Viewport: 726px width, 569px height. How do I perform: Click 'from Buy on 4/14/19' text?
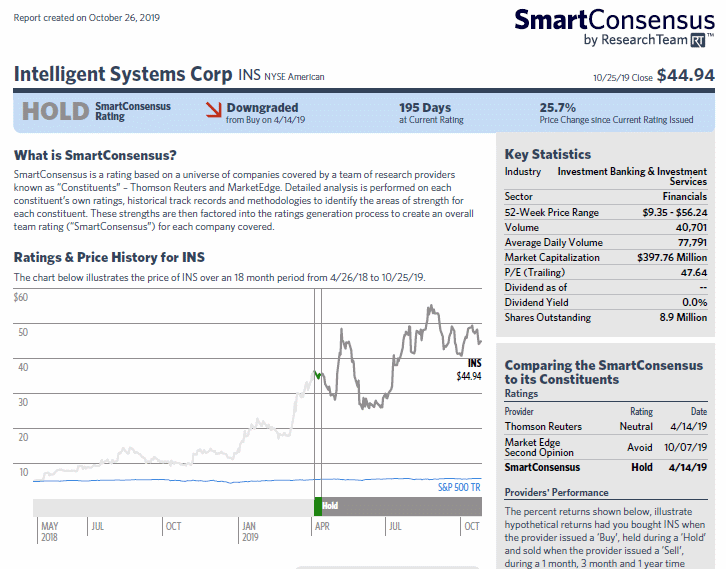tap(265, 120)
